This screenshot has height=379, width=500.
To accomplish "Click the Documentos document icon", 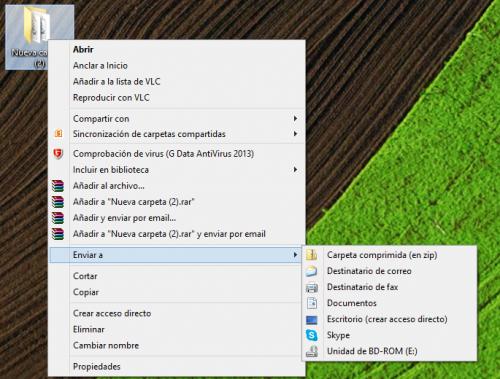I will (x=312, y=303).
